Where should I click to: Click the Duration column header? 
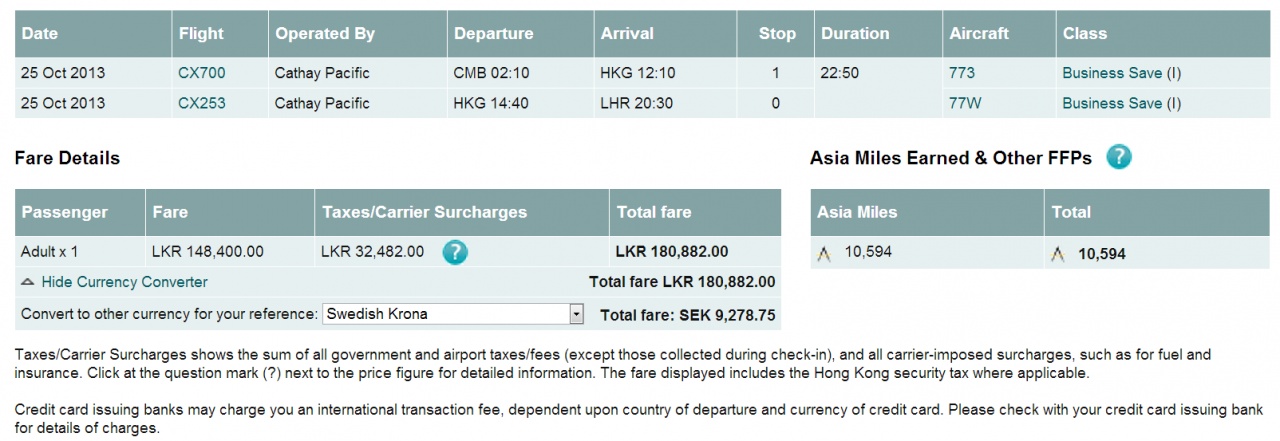pos(855,34)
